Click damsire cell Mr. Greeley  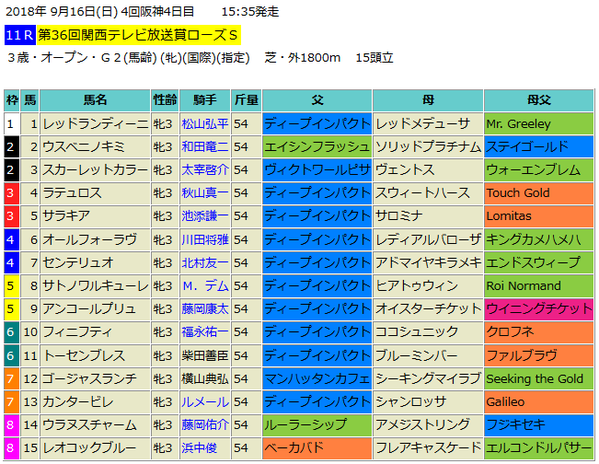coord(539,124)
